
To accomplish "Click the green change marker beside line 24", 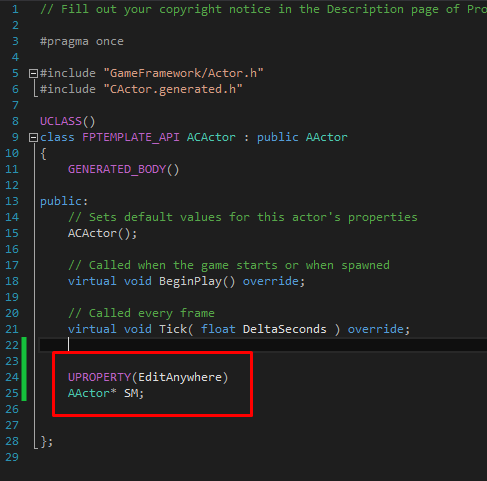I will [24, 377].
